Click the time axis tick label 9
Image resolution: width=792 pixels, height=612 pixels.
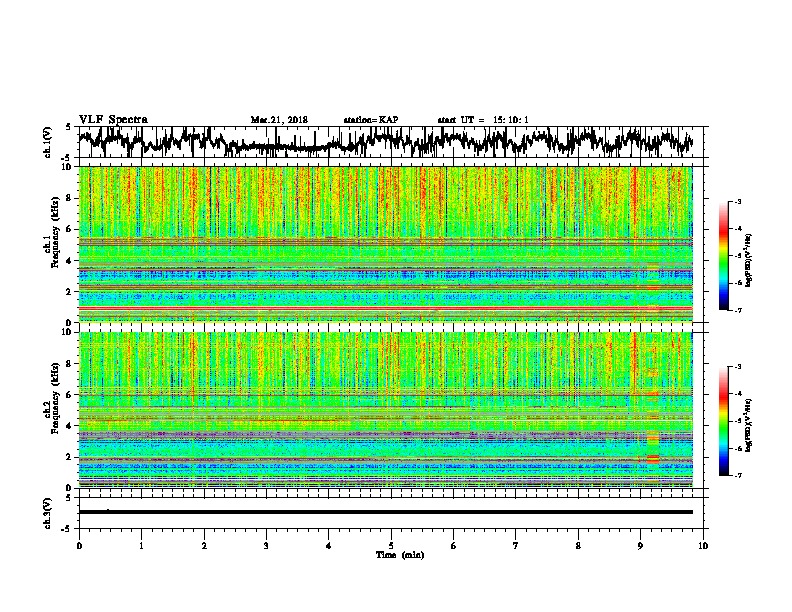coord(640,546)
